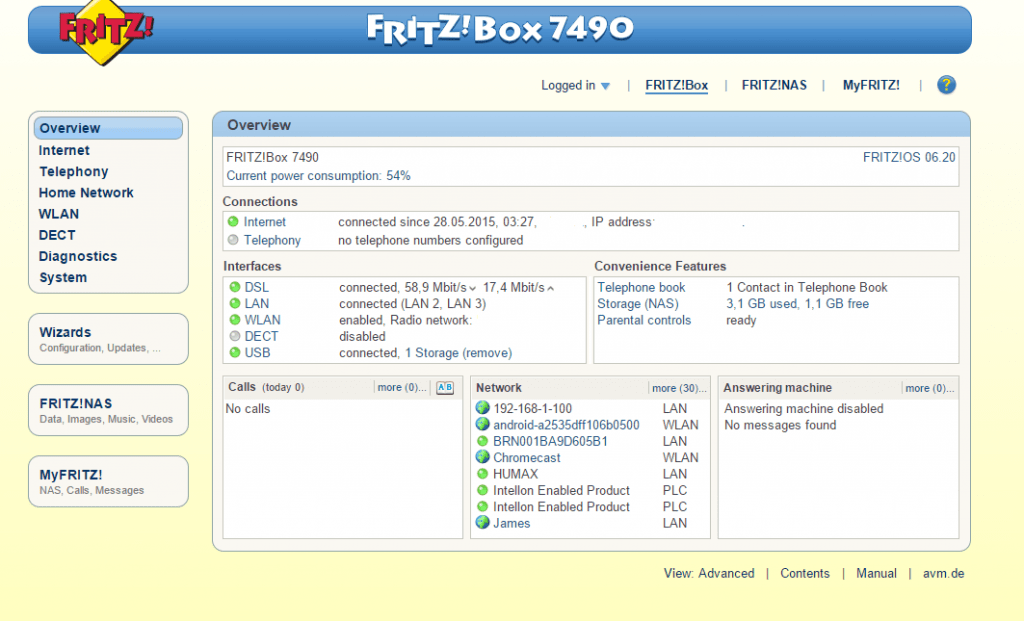Open Current power consumption details
The height and width of the screenshot is (621, 1024).
(x=318, y=176)
